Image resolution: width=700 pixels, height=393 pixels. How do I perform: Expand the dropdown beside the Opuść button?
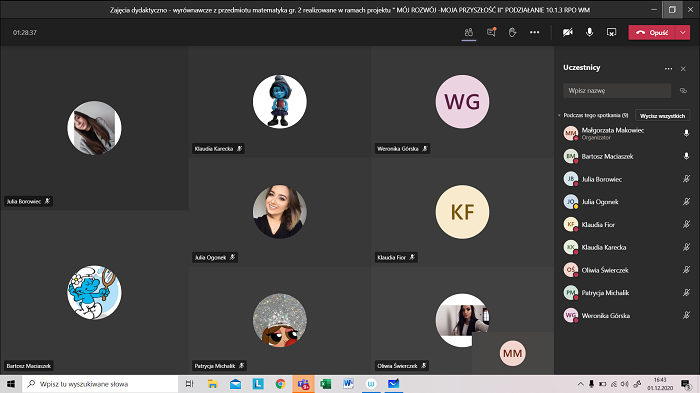pos(683,33)
